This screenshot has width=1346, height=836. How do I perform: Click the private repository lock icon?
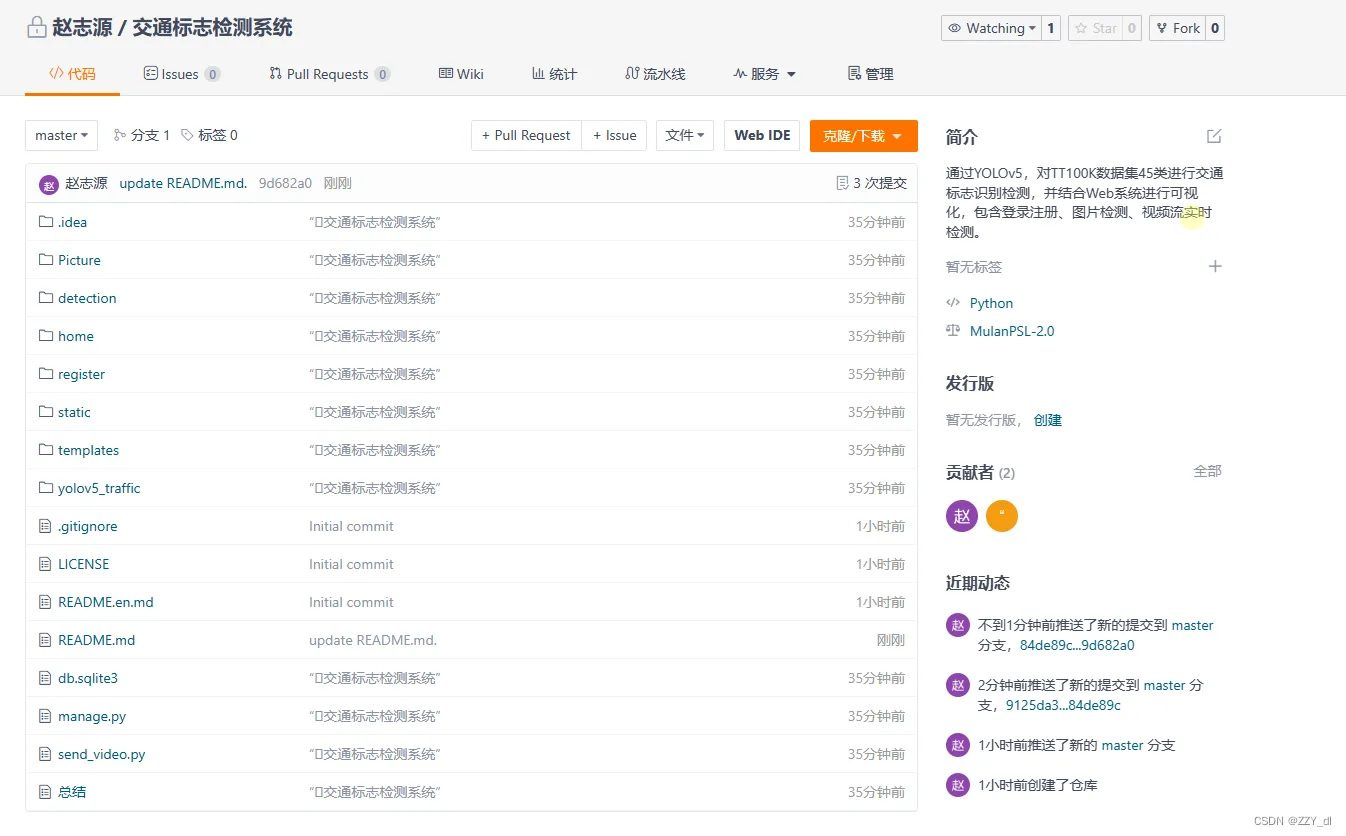(x=37, y=28)
